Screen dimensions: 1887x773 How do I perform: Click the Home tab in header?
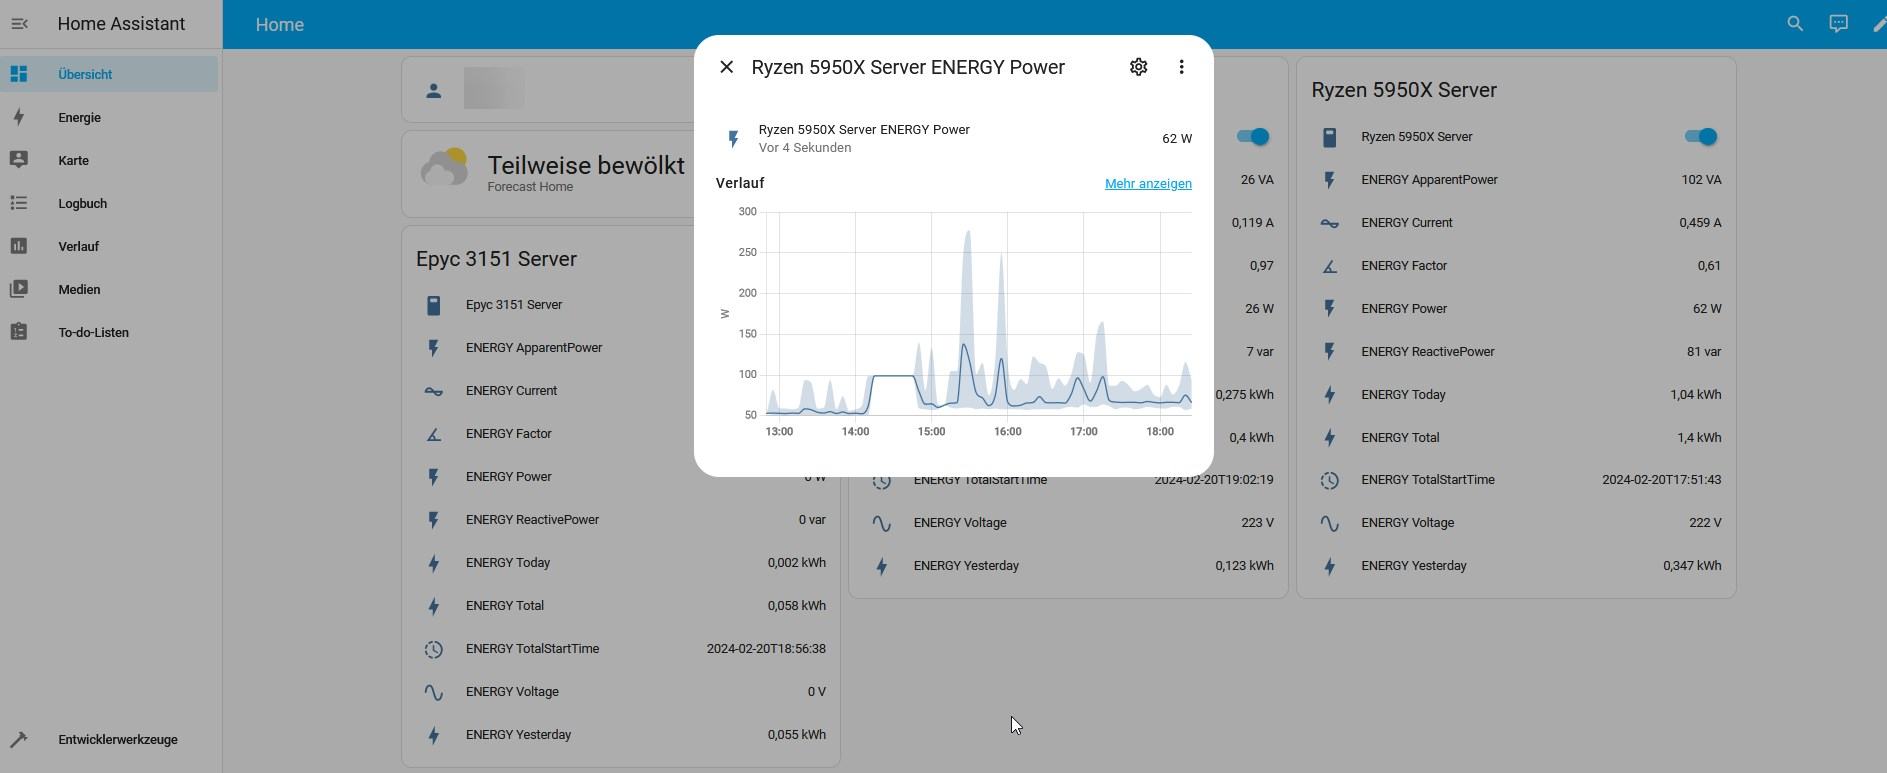280,25
